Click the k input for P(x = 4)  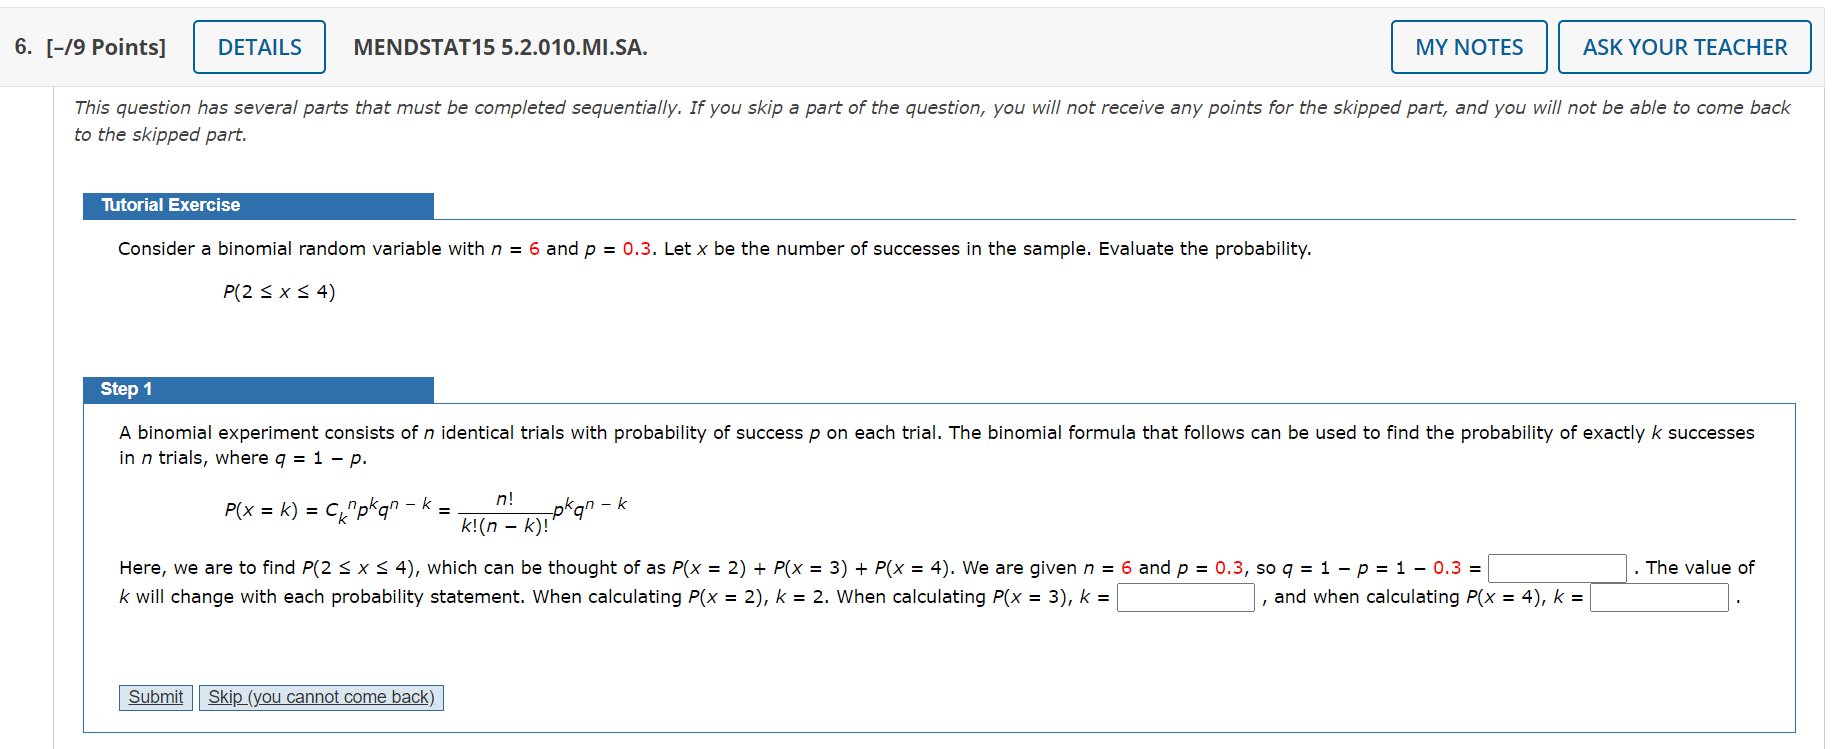(1658, 597)
